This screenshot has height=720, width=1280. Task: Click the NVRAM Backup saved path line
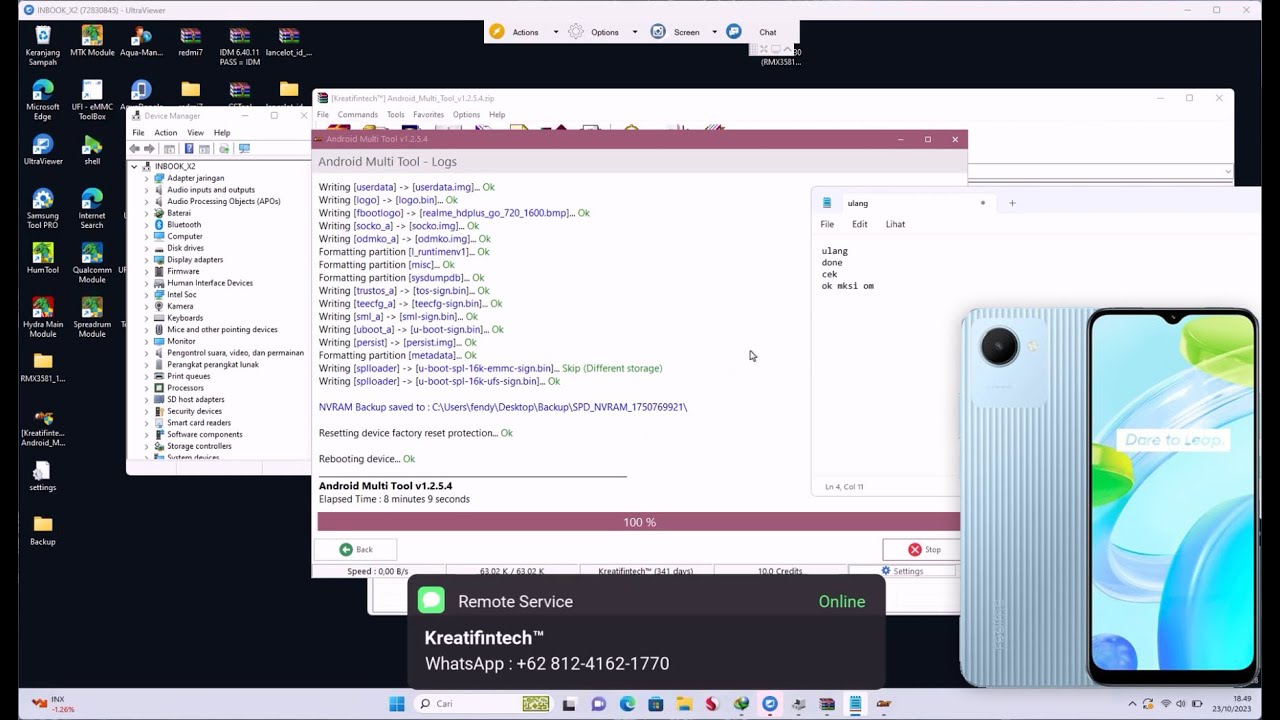503,407
